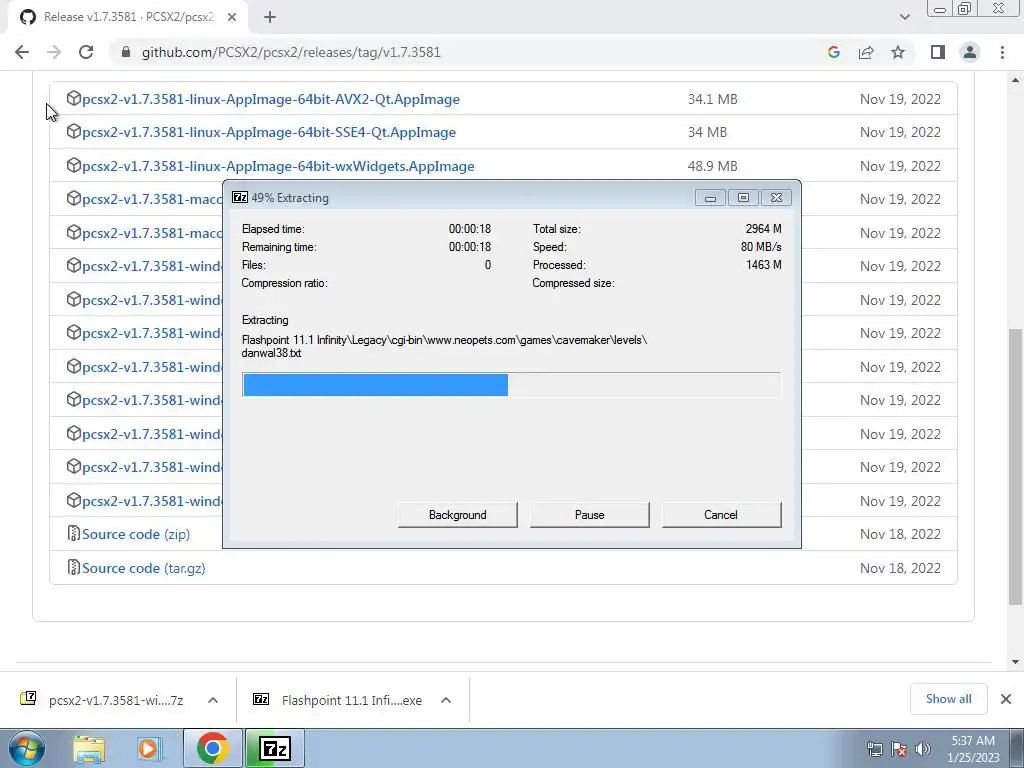Show all downloads
Screen dimensions: 1024x768
(x=948, y=699)
